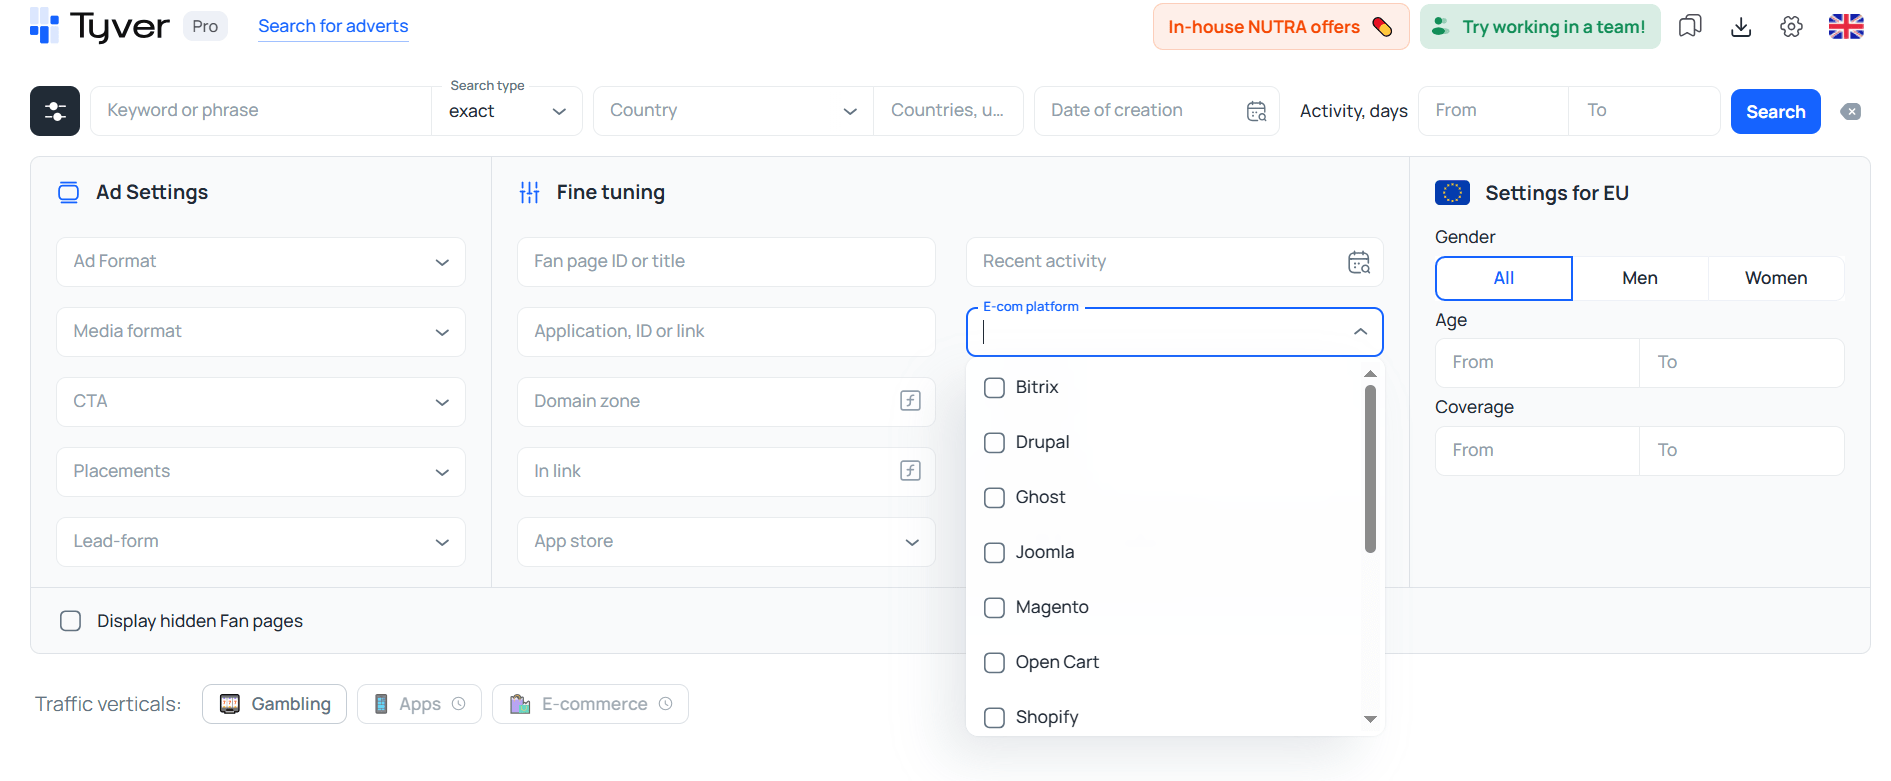The width and height of the screenshot is (1891, 781).
Task: Open the Country dropdown
Action: [733, 111]
